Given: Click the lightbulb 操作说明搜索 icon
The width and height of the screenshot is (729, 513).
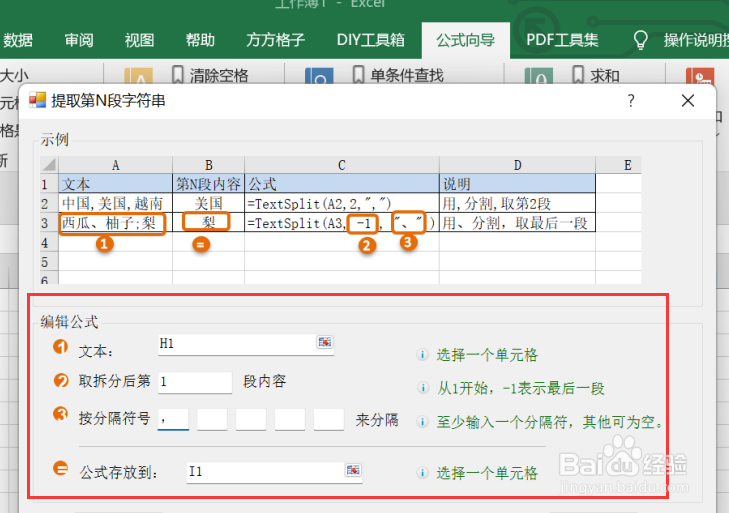Looking at the screenshot, I should 641,40.
